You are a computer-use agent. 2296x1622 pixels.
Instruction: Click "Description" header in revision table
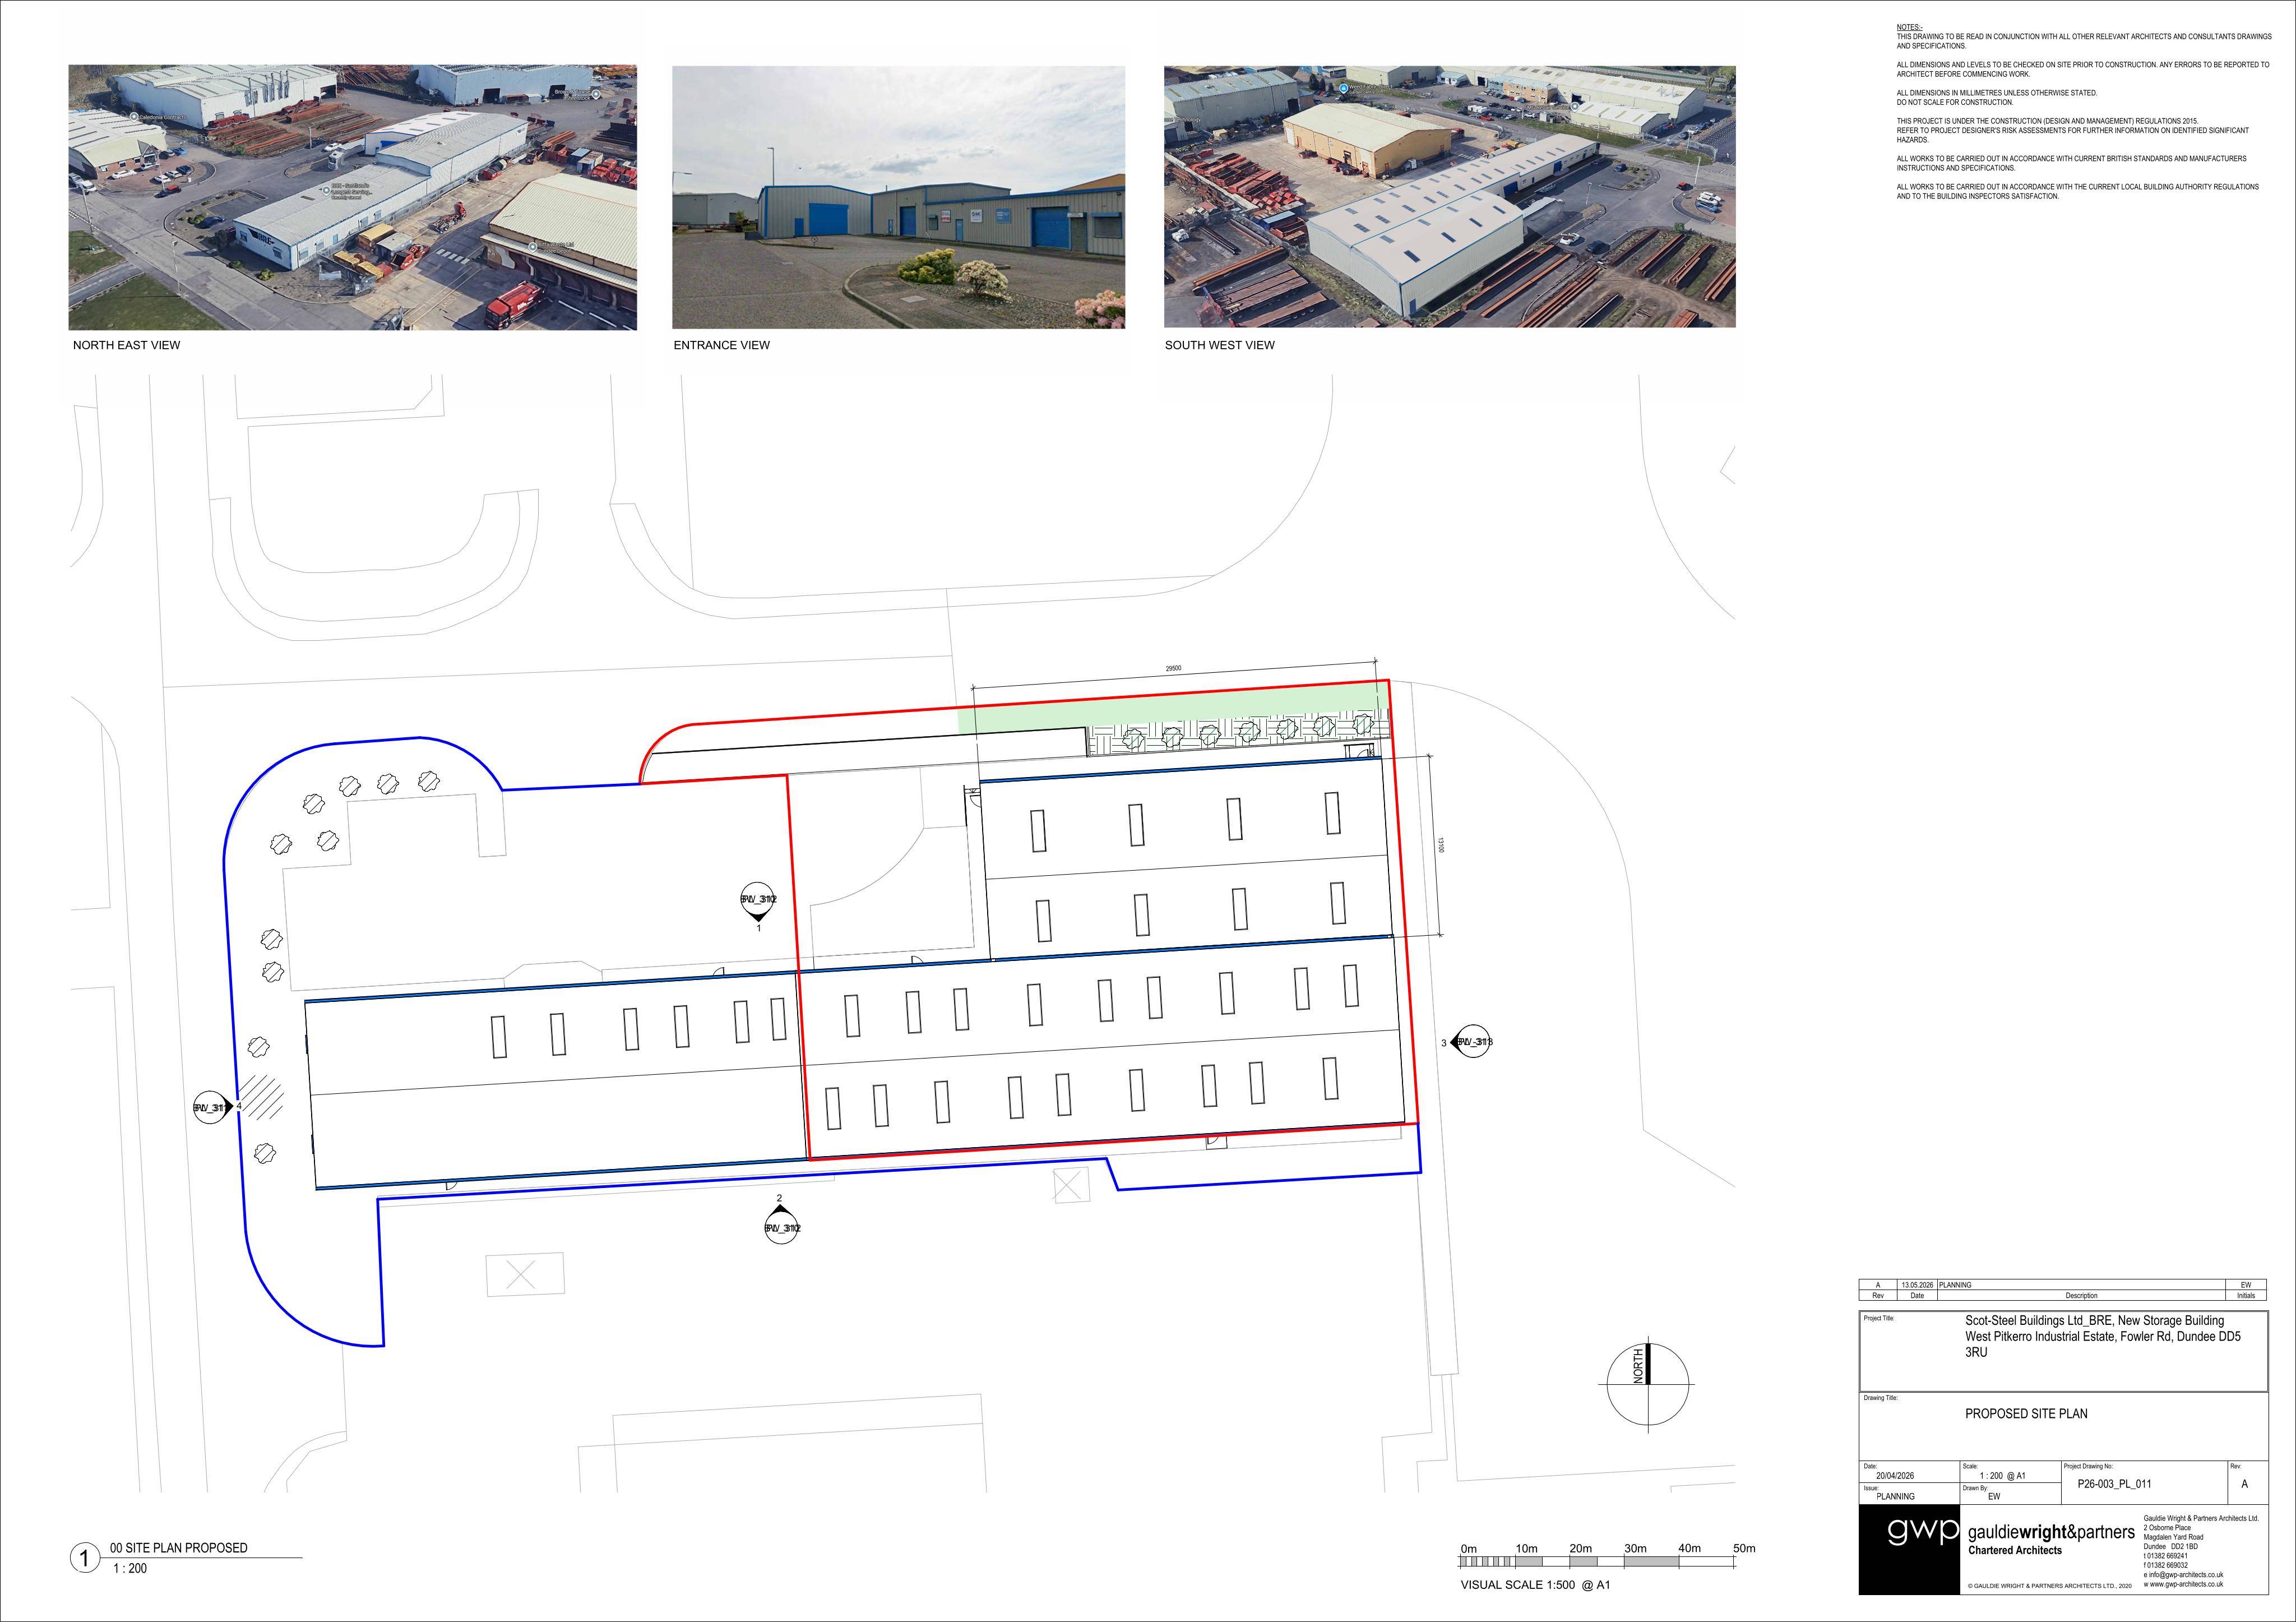coord(2081,1295)
